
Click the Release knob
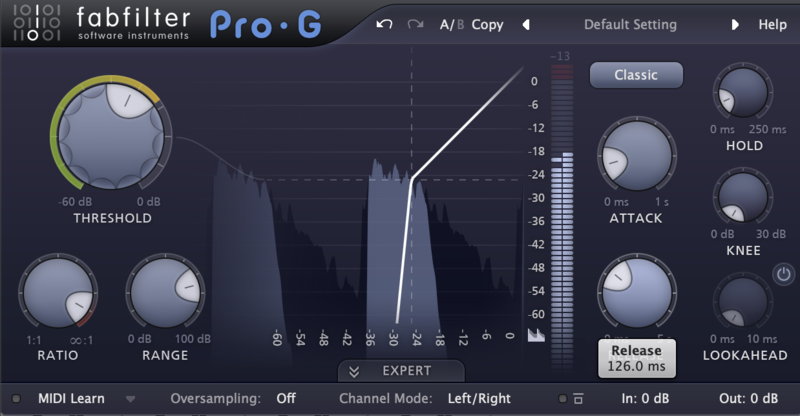coord(636,293)
